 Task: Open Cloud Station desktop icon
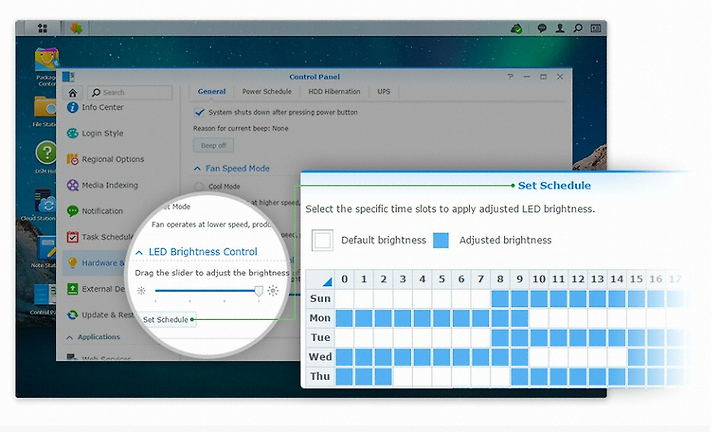click(45, 201)
